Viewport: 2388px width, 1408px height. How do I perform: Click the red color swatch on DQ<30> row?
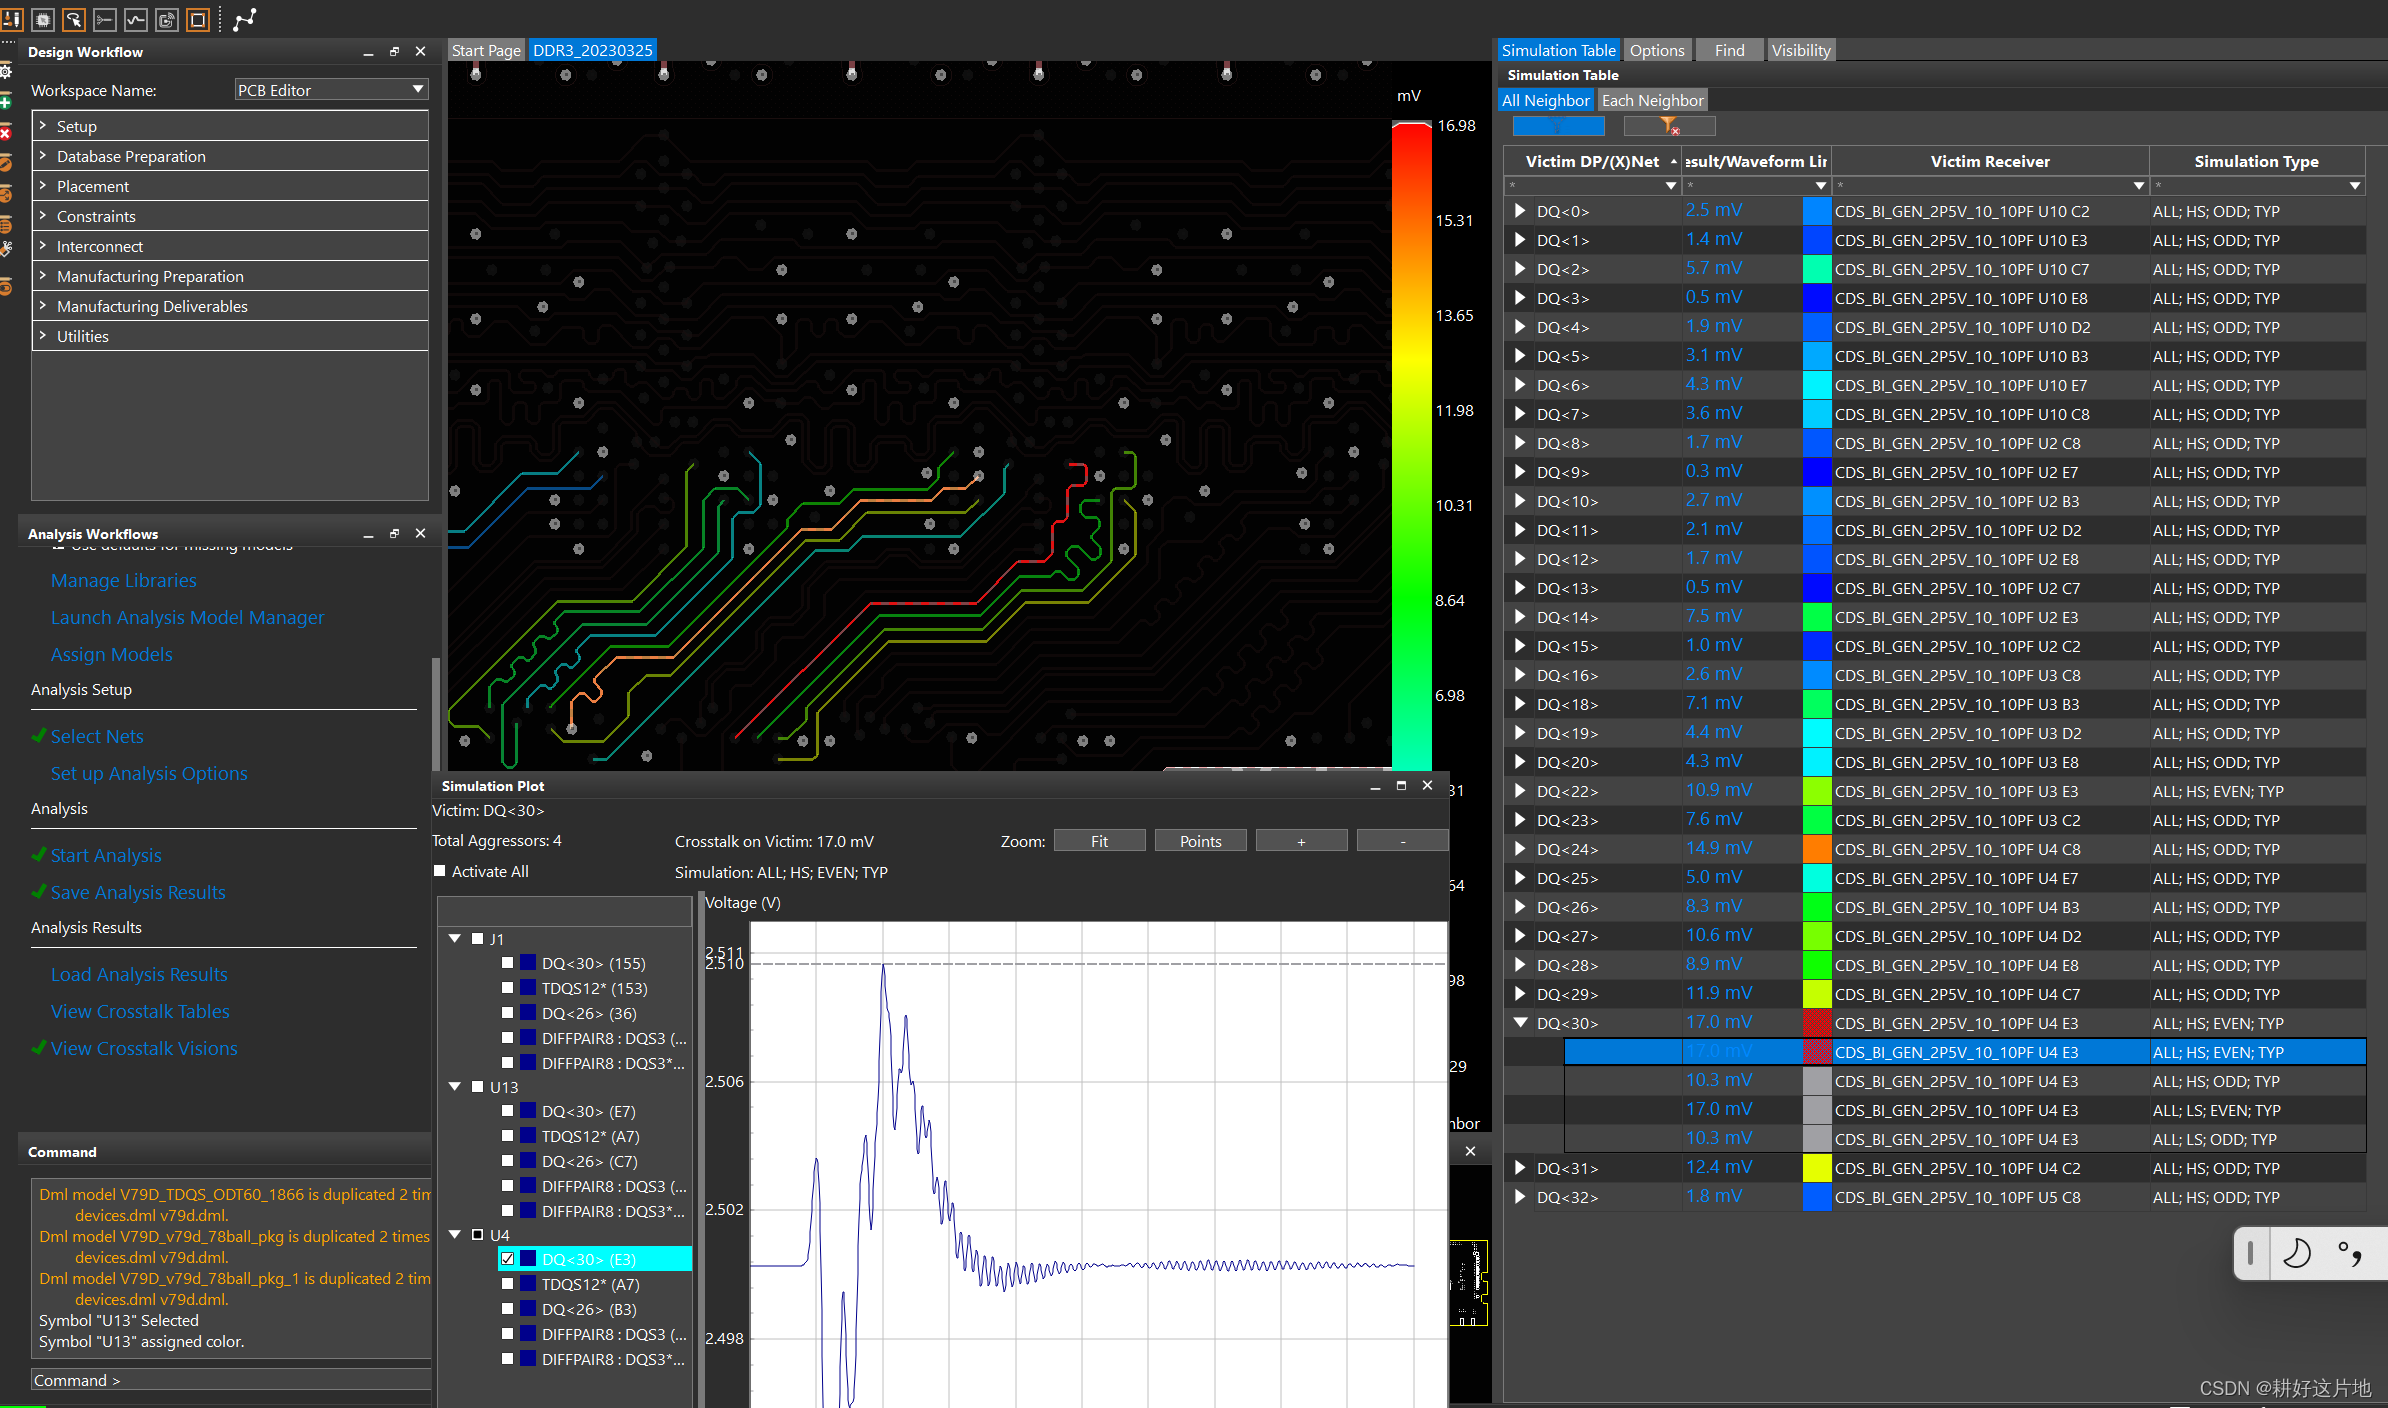point(1817,1023)
